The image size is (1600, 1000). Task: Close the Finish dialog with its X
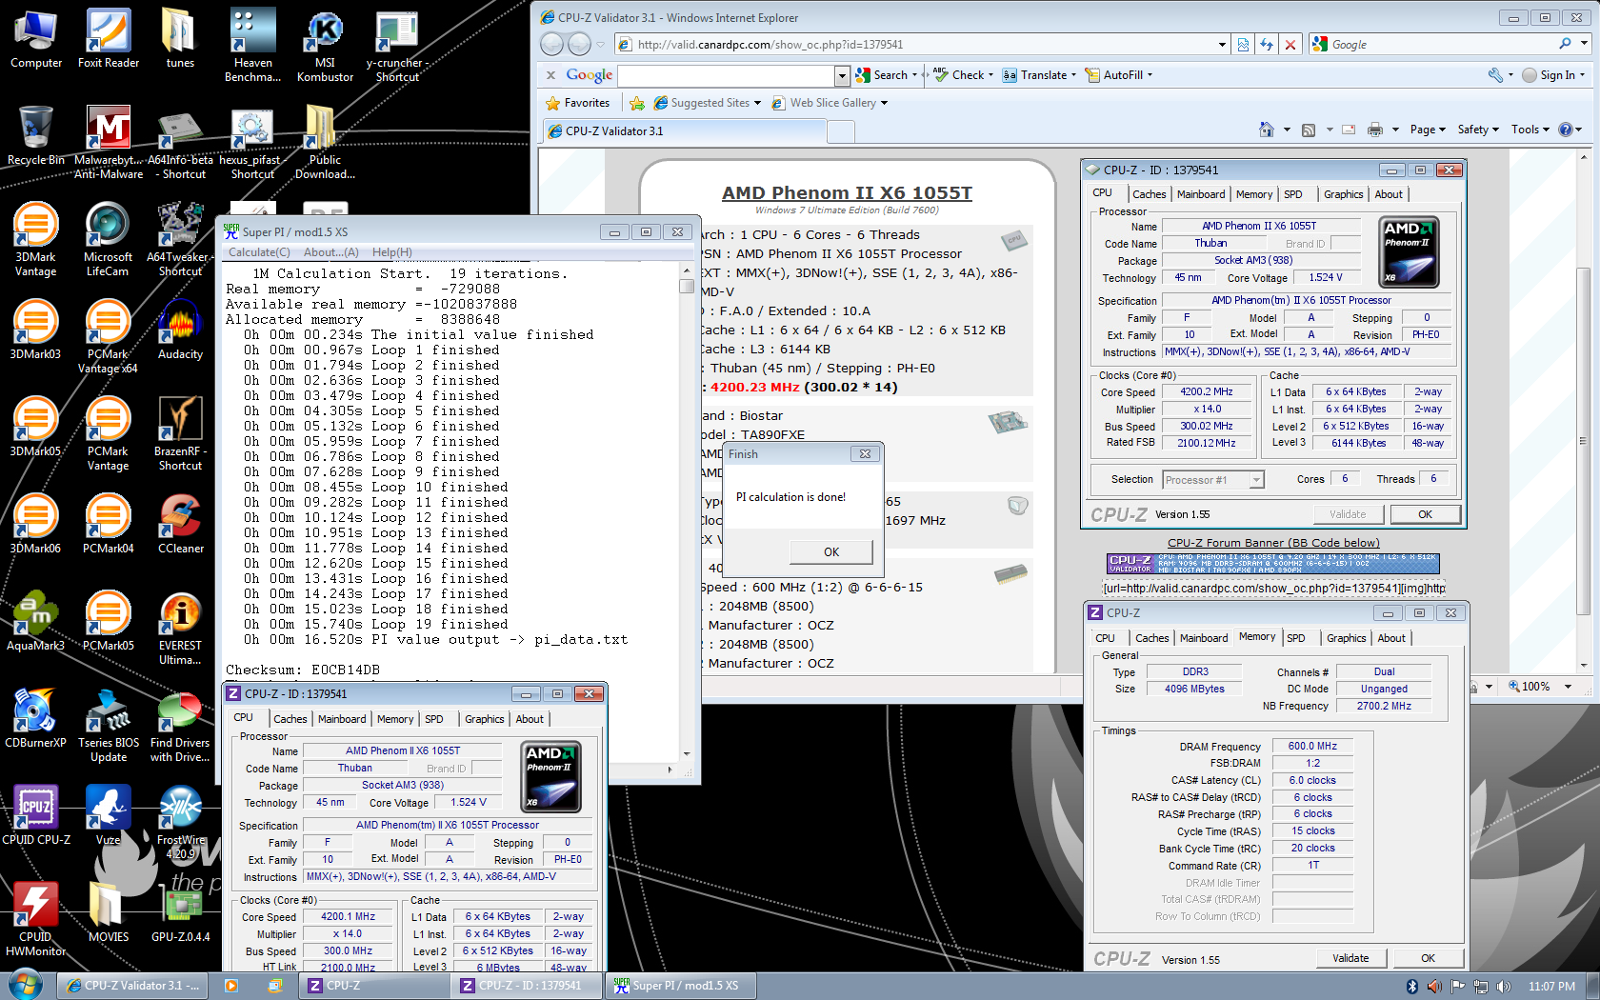point(865,454)
